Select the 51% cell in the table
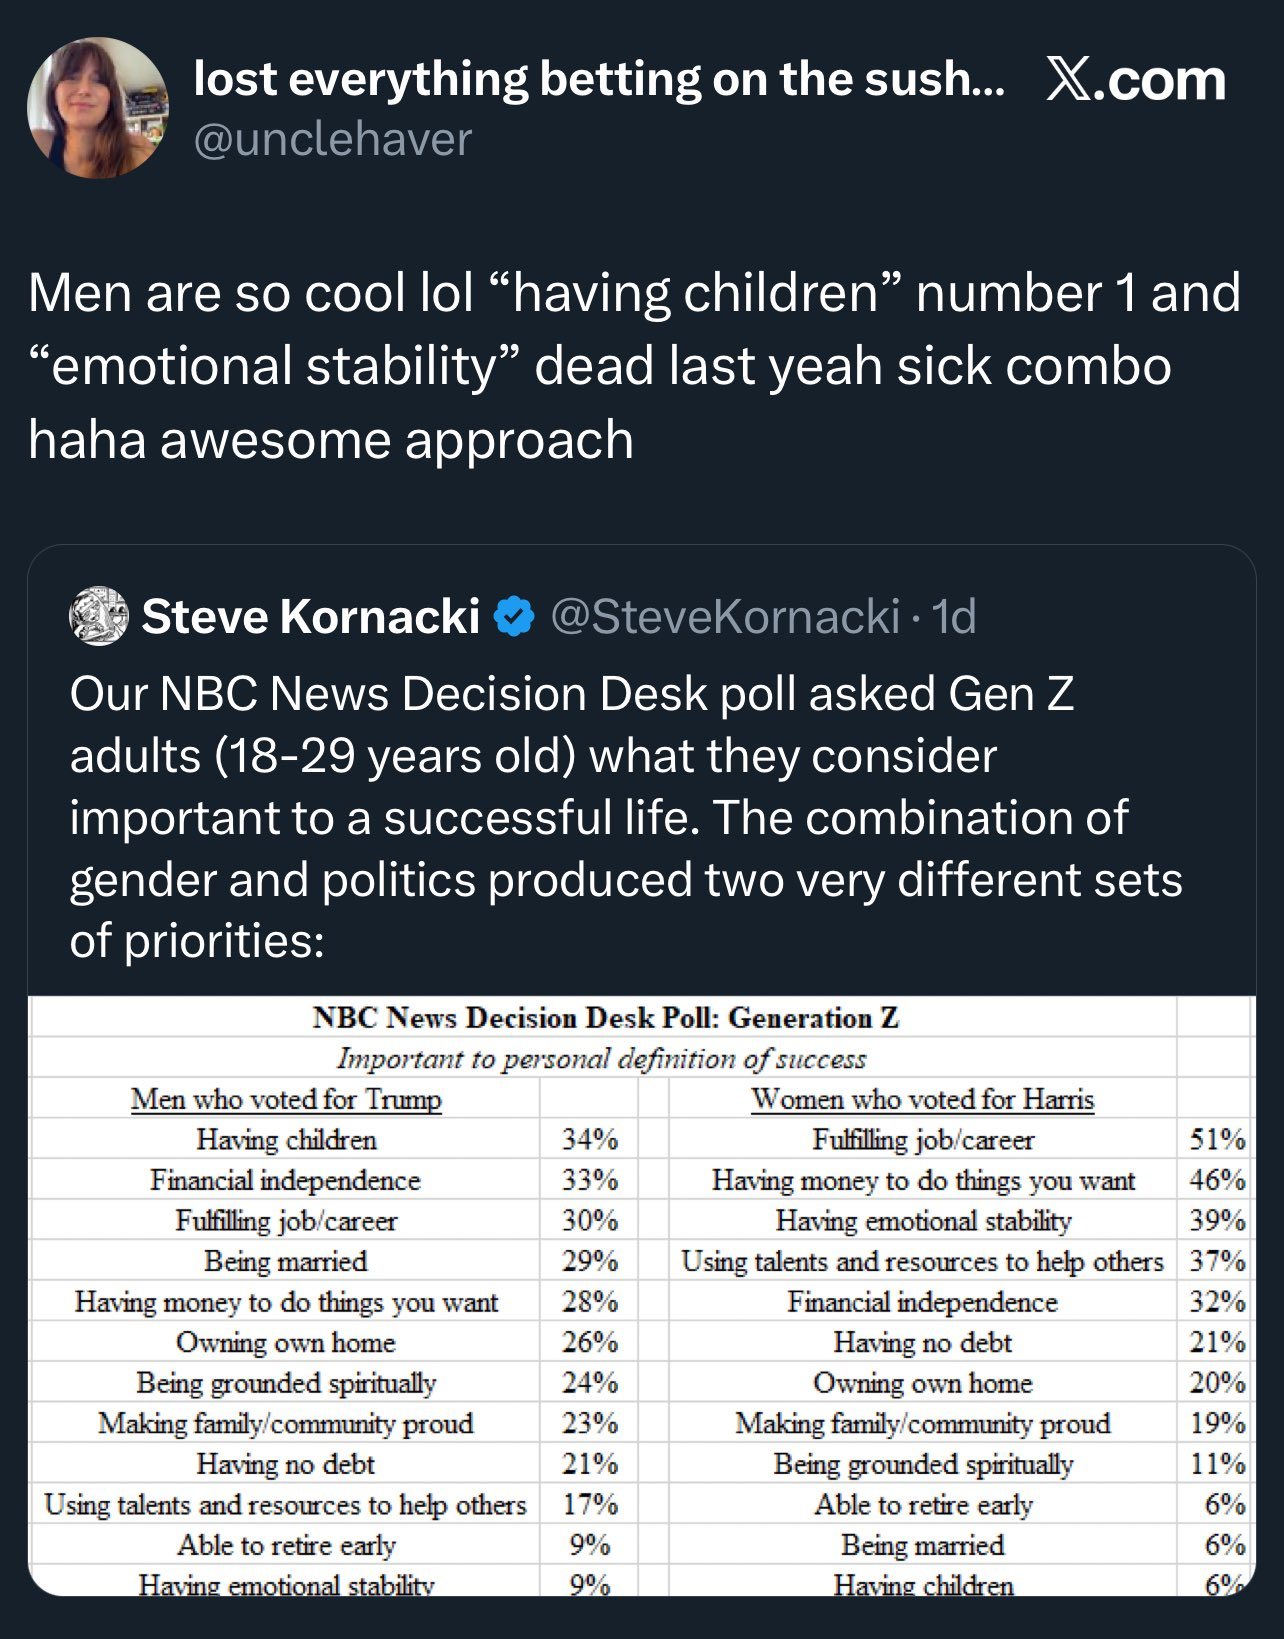Viewport: 1284px width, 1639px height. click(1216, 1139)
